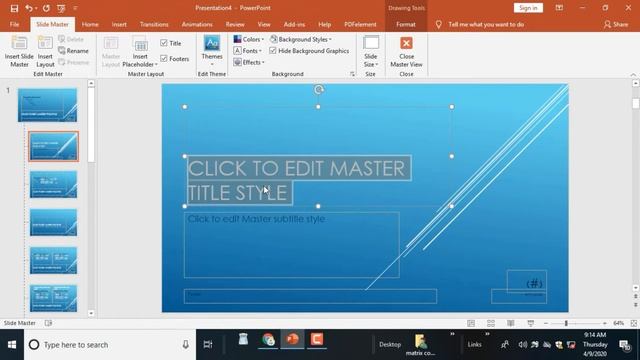
Task: Open Chrome from the taskbar
Action: click(268, 340)
